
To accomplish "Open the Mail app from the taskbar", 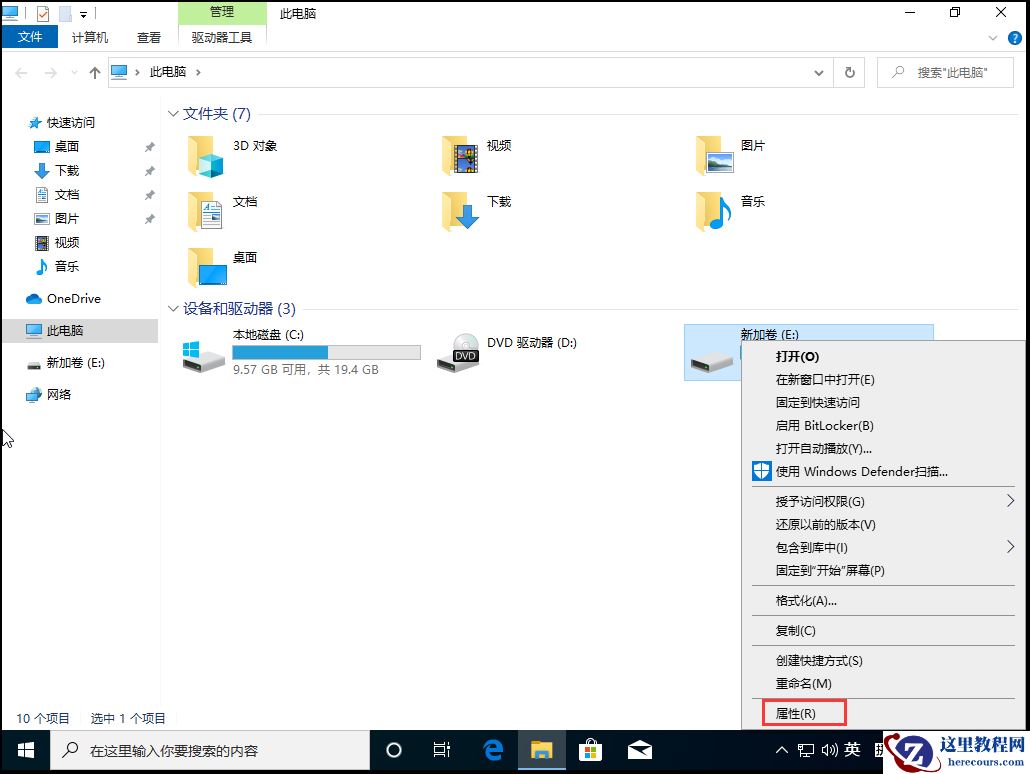I will coord(640,750).
